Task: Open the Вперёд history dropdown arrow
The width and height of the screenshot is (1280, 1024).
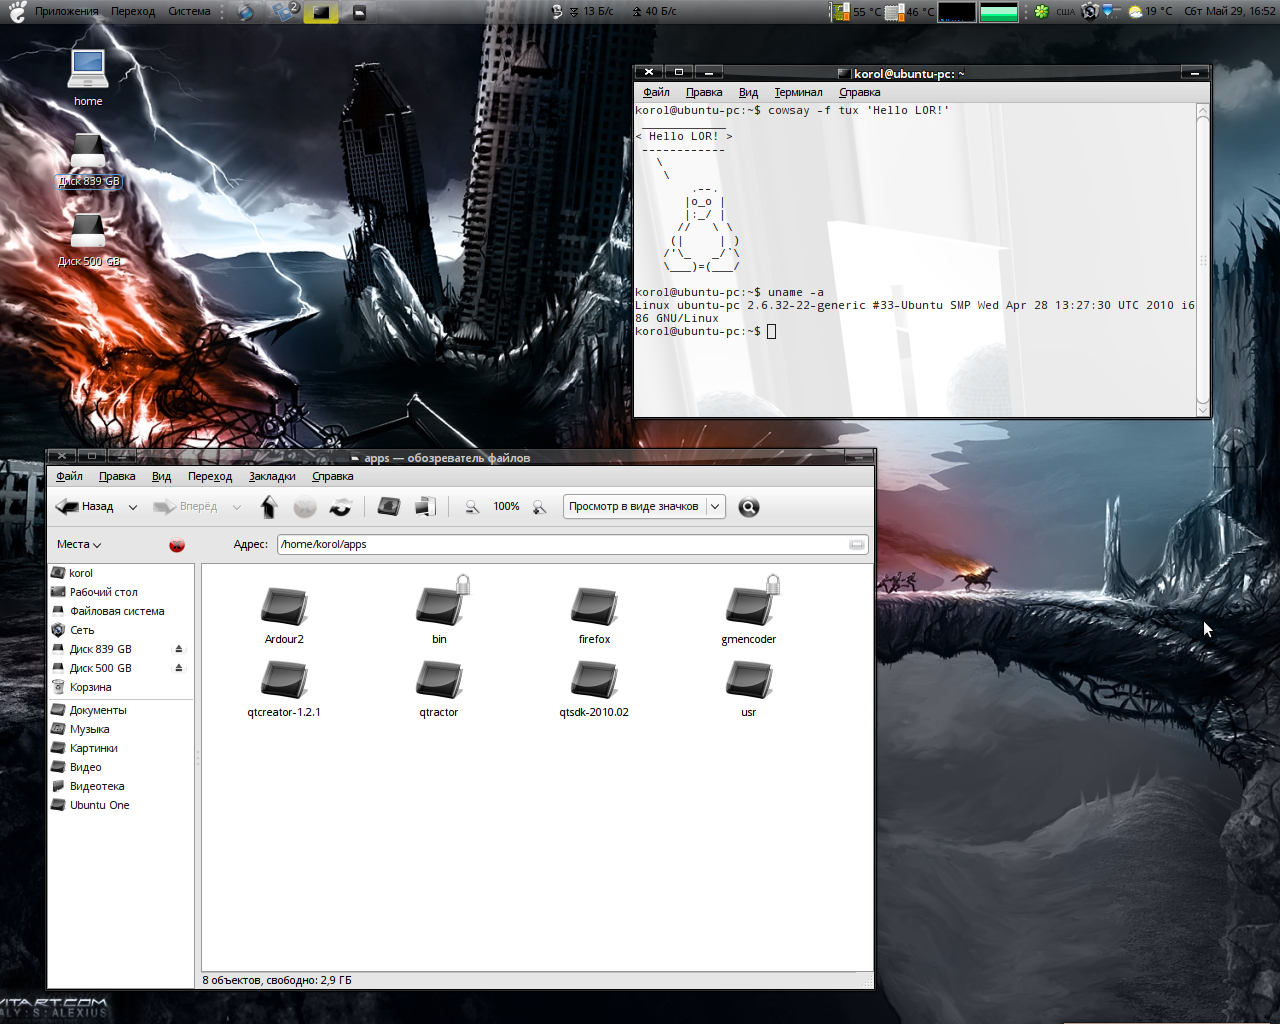Action: [x=237, y=507]
